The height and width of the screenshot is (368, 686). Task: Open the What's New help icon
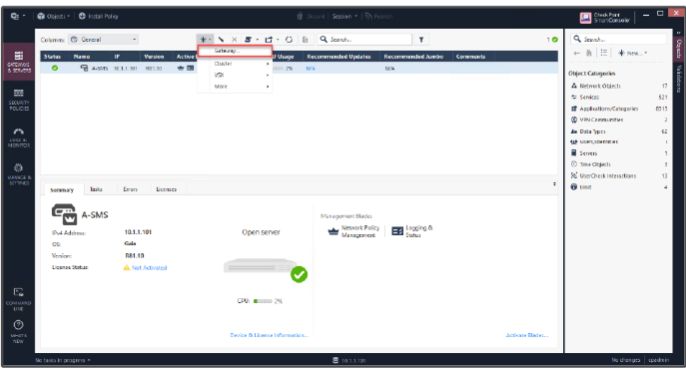point(18,331)
